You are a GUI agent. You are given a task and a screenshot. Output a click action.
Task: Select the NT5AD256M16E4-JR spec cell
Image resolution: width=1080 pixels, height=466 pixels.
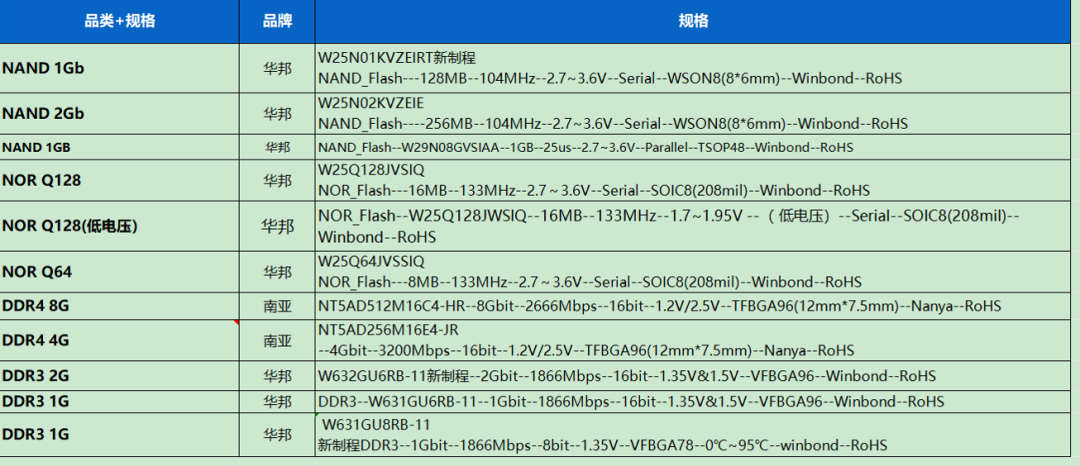(x=693, y=340)
